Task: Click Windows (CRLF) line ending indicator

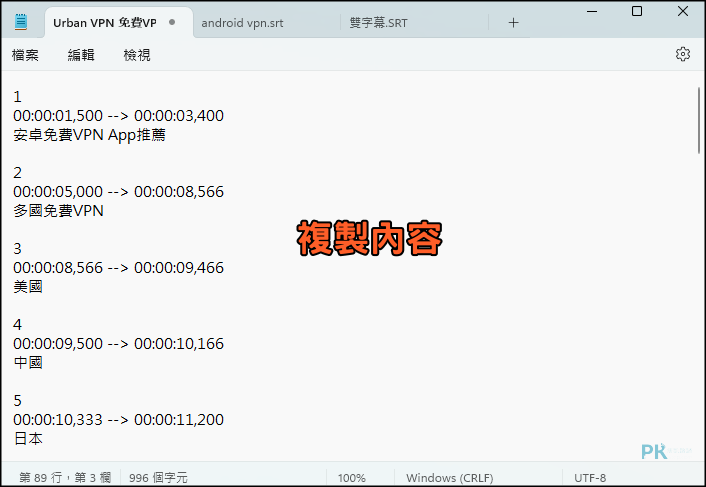Action: click(449, 478)
